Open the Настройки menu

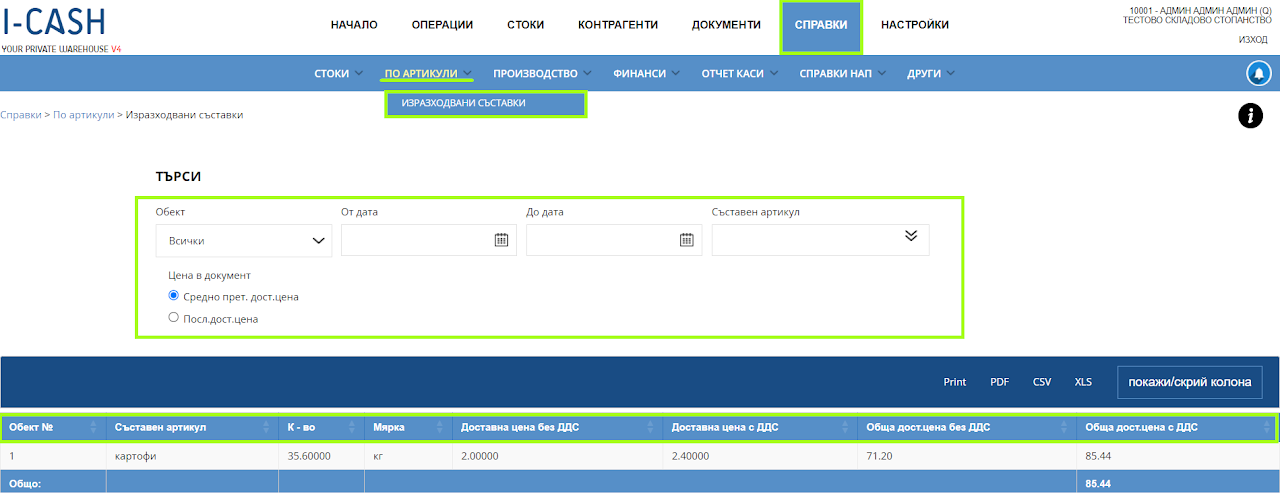pyautogui.click(x=915, y=25)
